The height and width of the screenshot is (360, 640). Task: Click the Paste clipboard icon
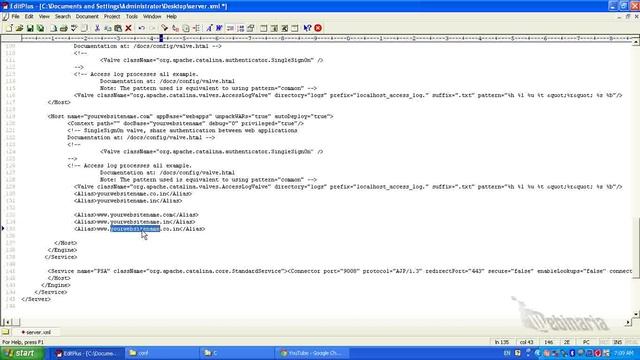118,28
